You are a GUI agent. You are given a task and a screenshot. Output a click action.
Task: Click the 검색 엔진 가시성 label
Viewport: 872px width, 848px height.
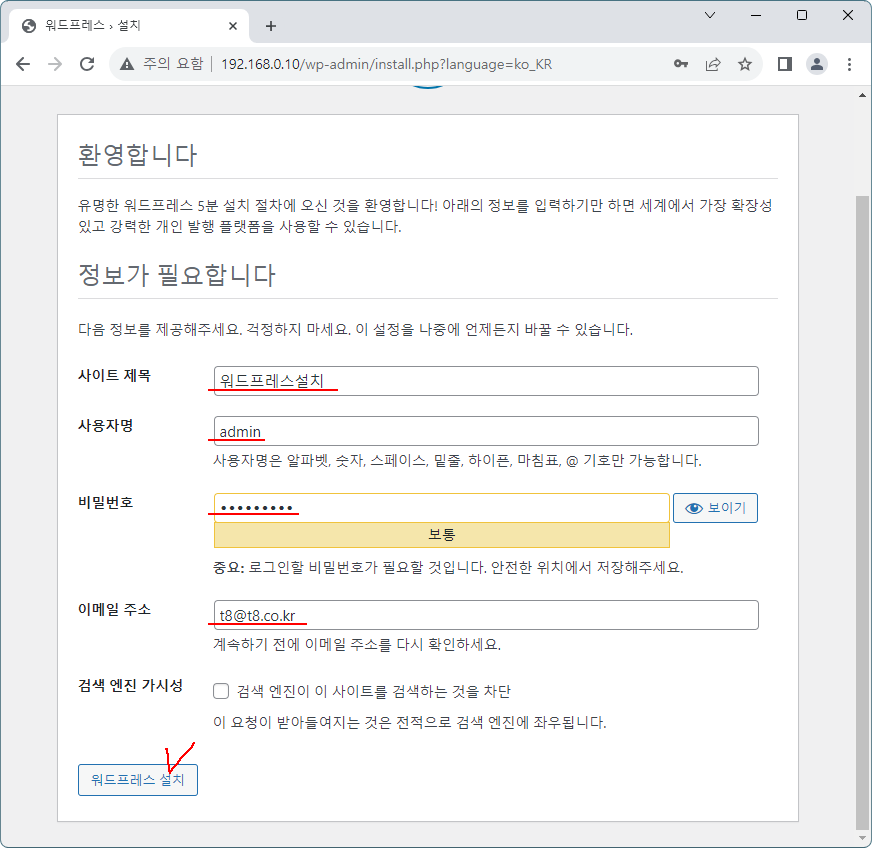131,685
